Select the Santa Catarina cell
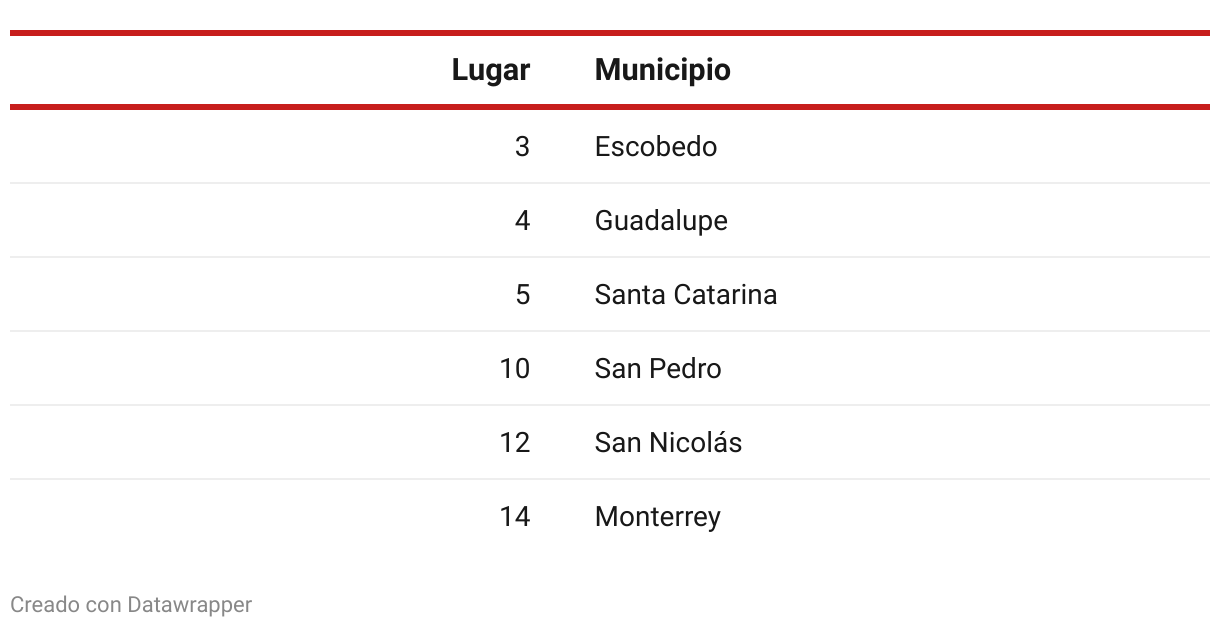The height and width of the screenshot is (628, 1220). 685,295
